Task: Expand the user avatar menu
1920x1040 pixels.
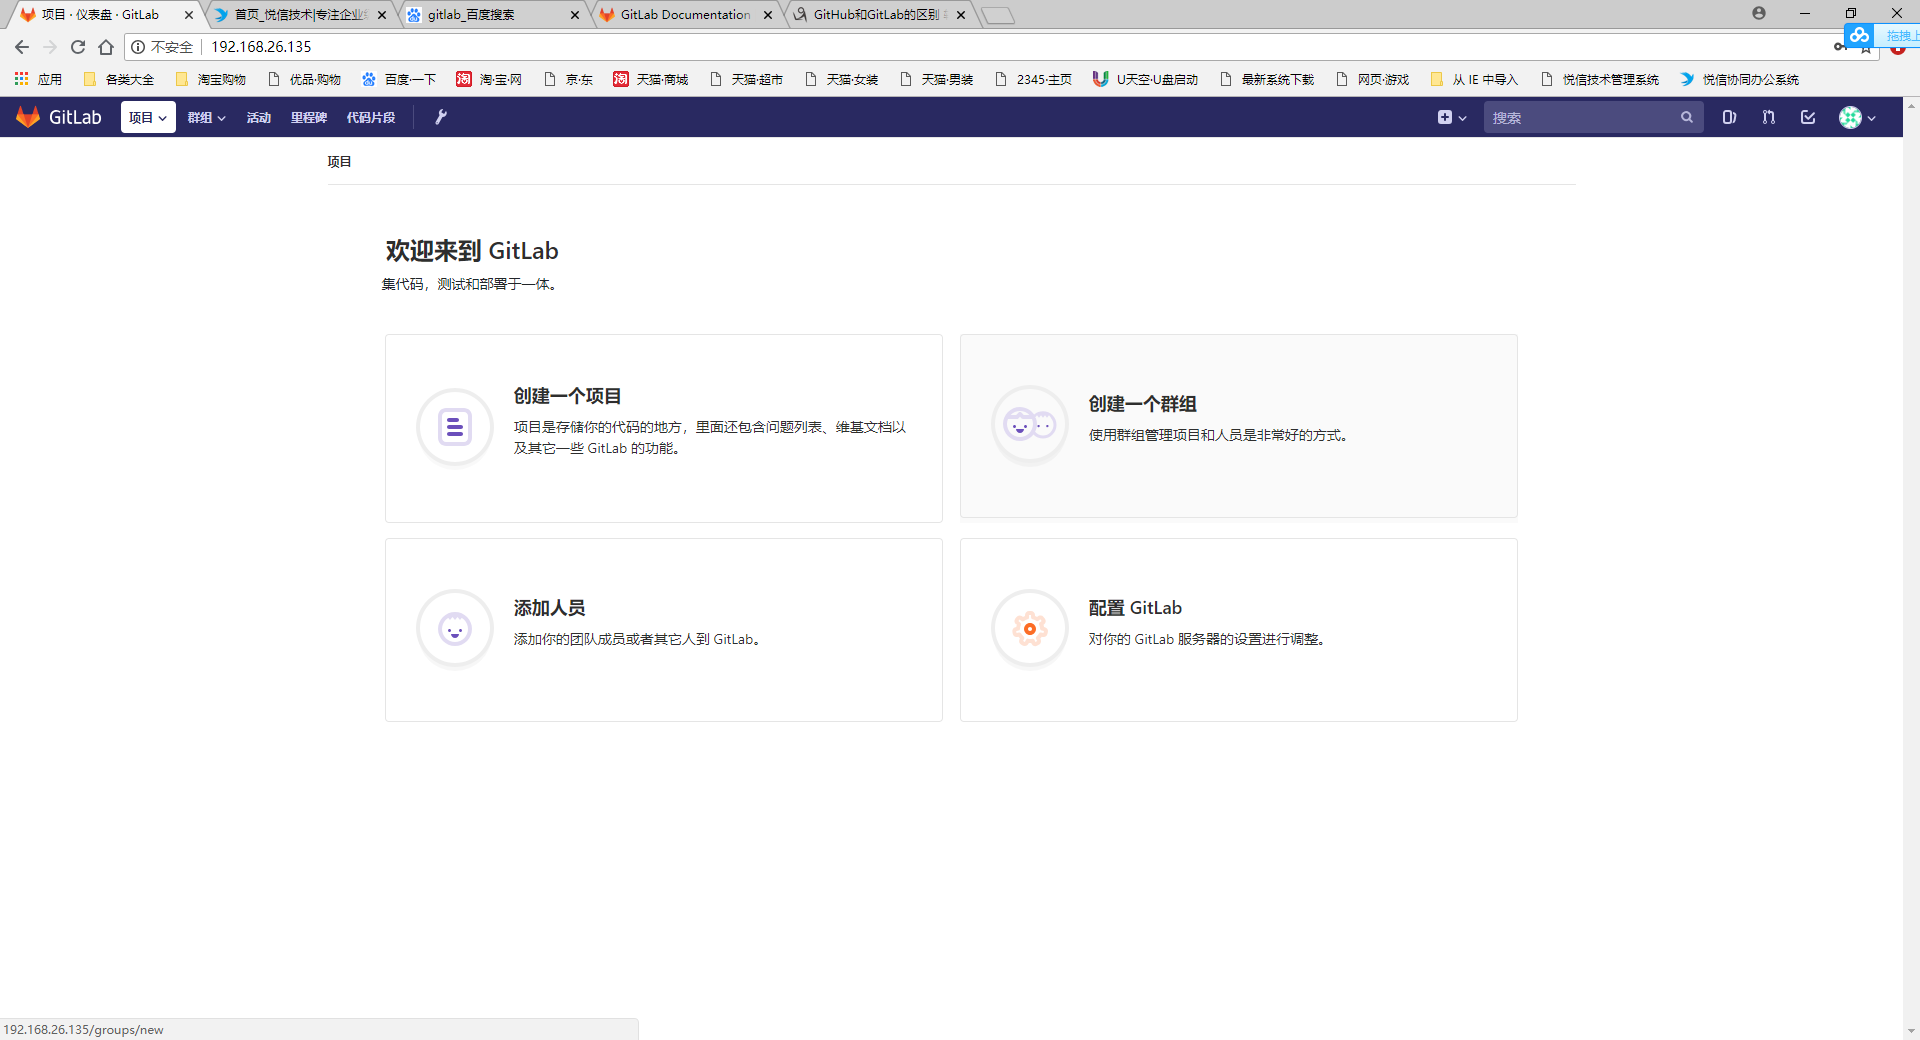Action: coord(1857,117)
